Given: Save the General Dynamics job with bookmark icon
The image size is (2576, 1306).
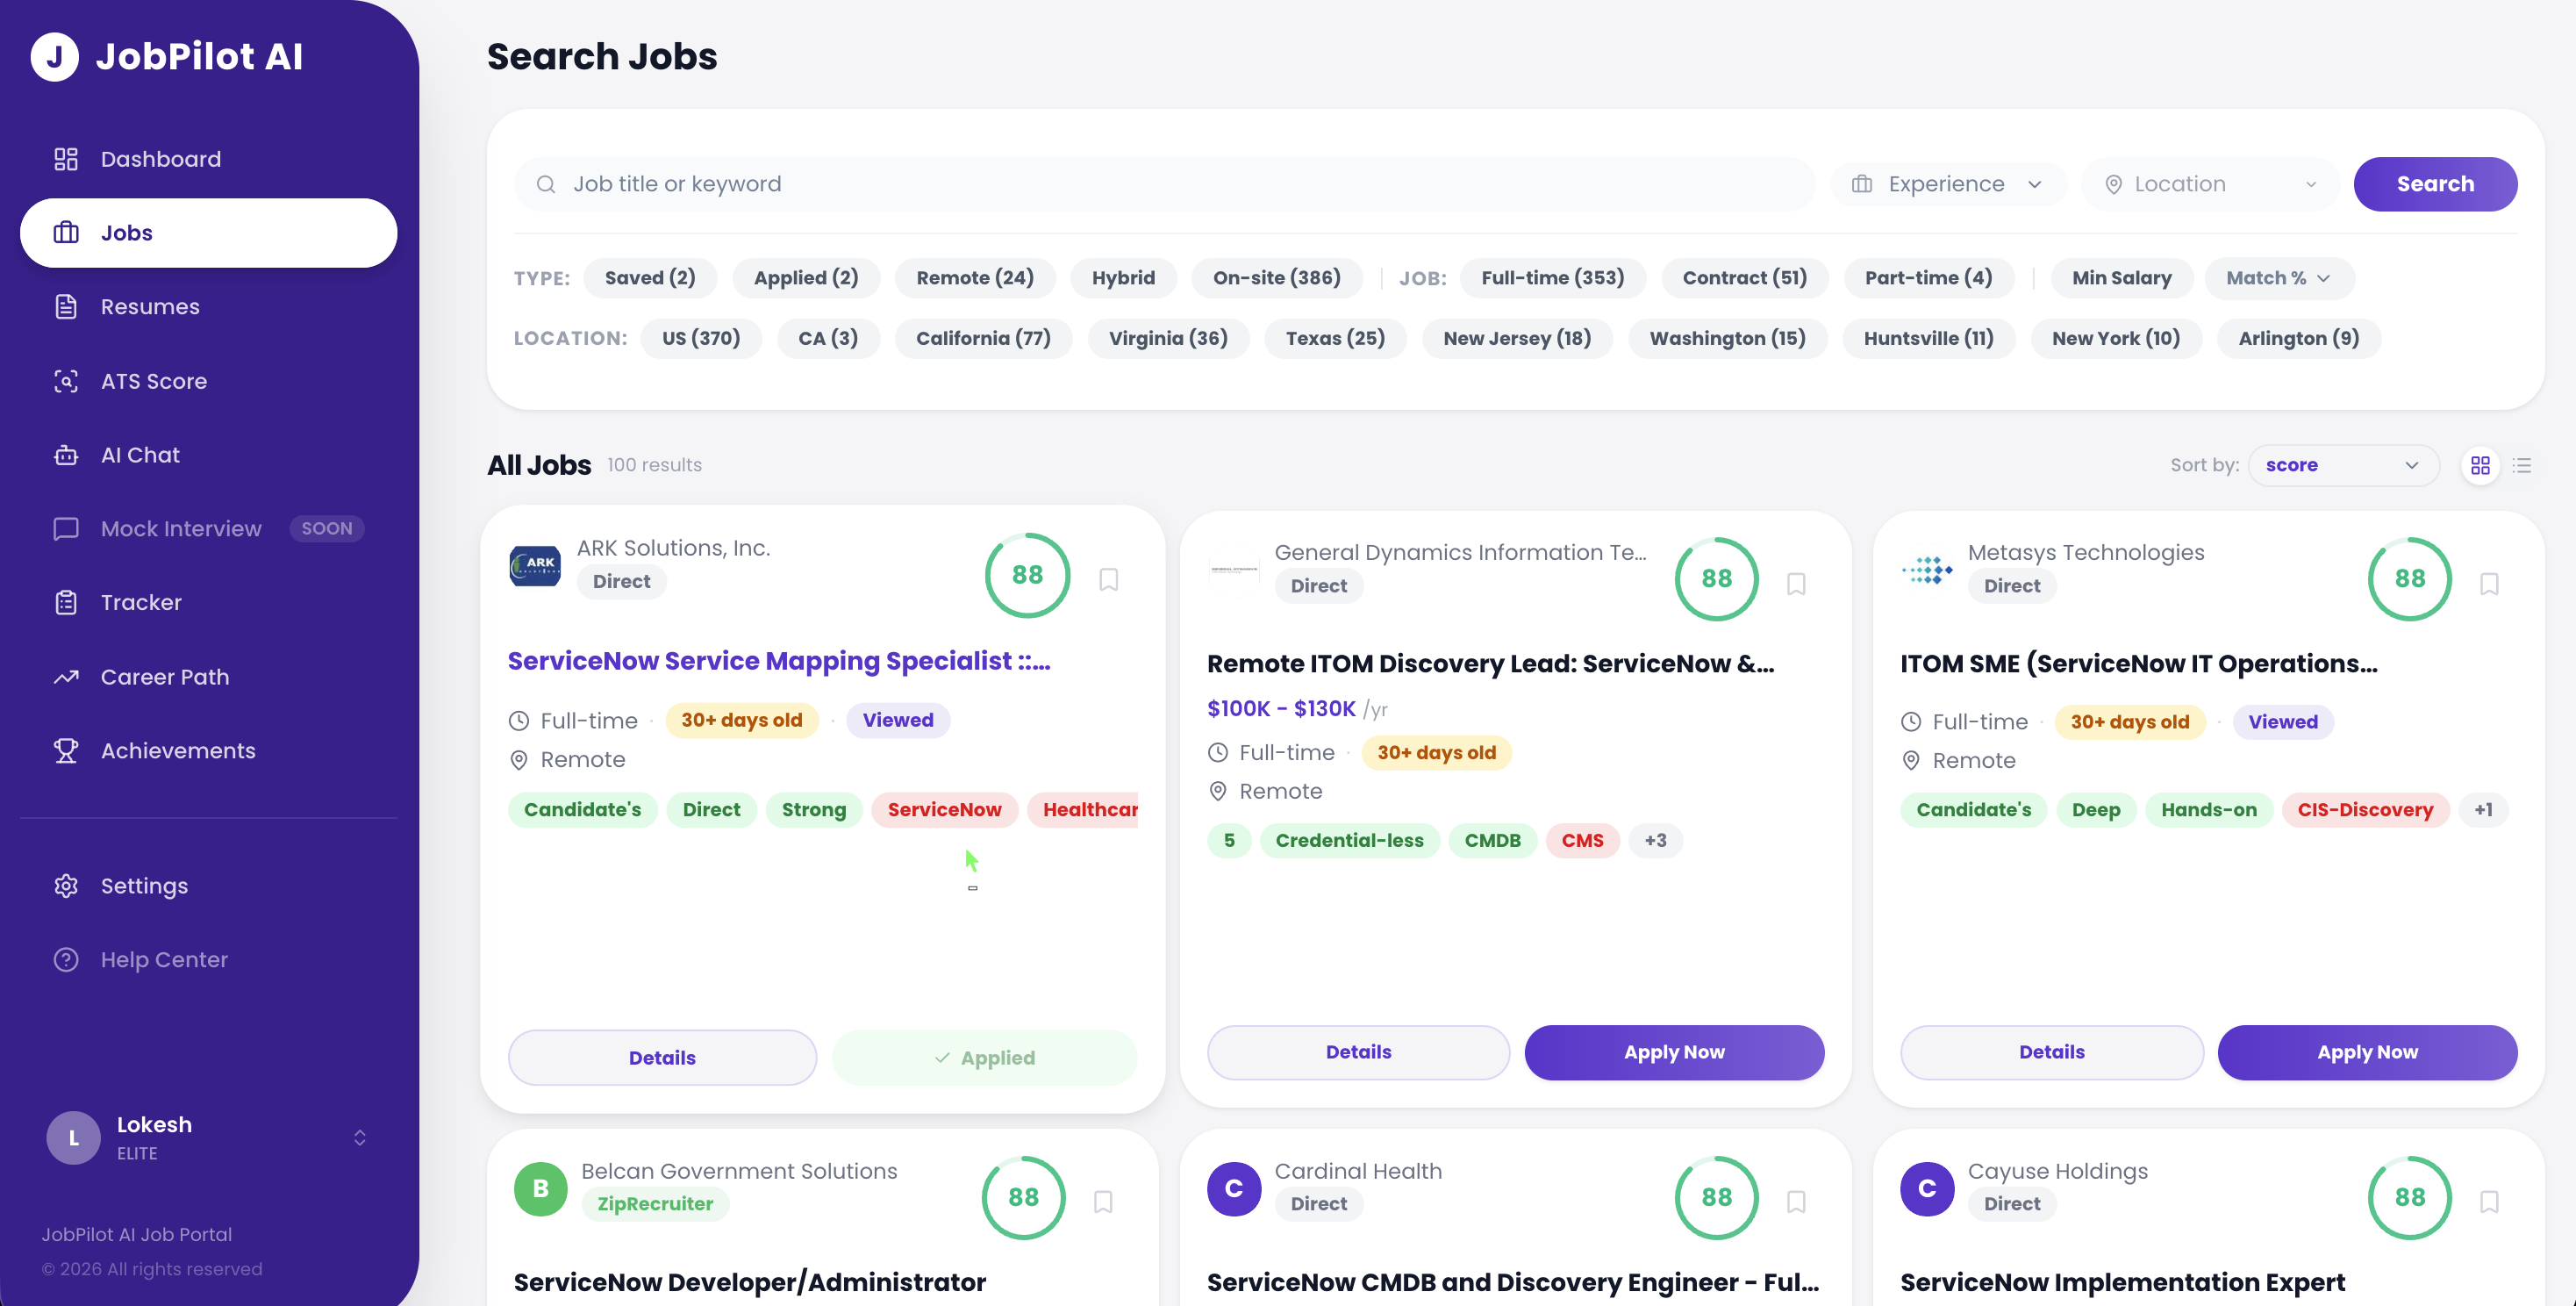Looking at the screenshot, I should point(1796,583).
